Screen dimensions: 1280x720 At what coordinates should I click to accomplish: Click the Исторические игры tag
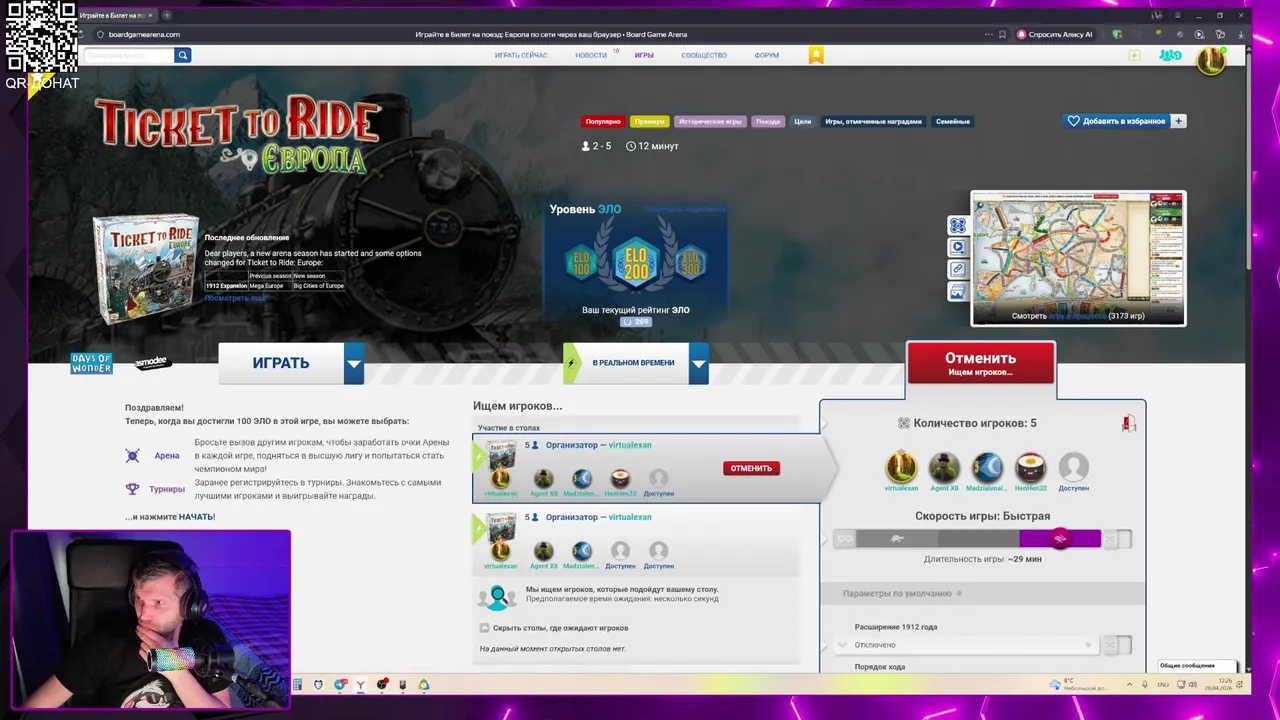click(x=710, y=121)
